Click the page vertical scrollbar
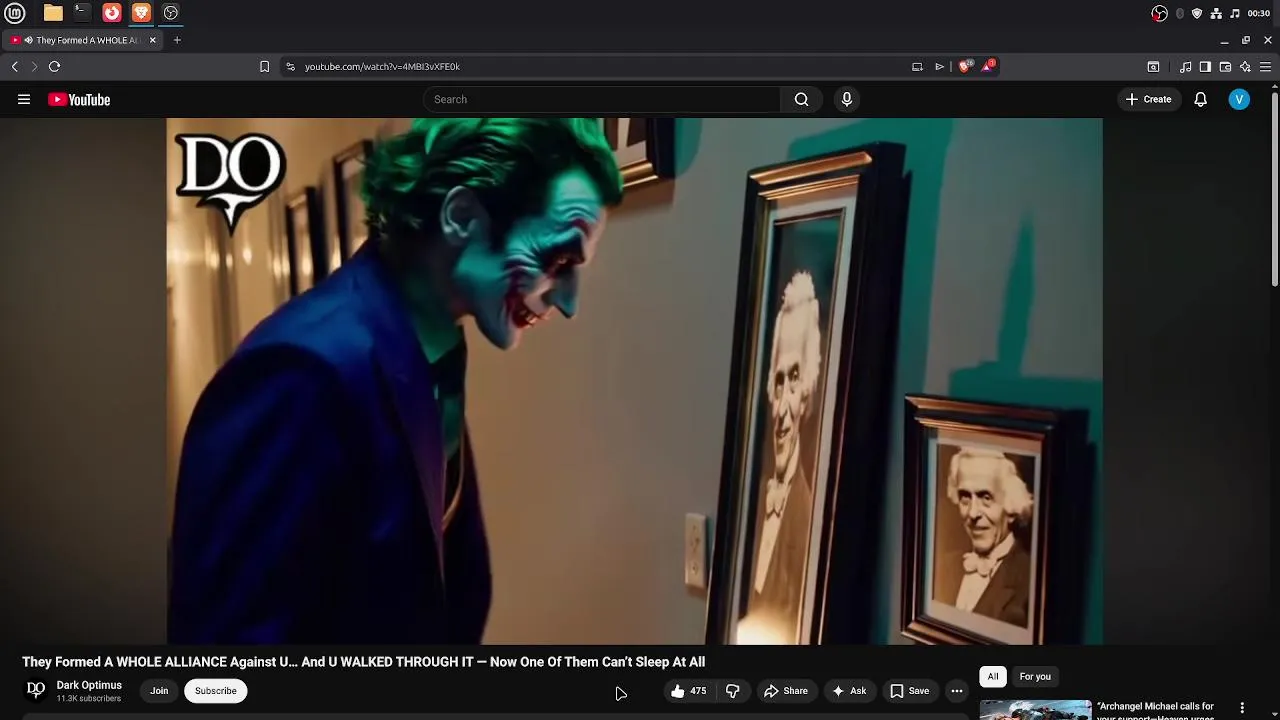 [x=1274, y=190]
